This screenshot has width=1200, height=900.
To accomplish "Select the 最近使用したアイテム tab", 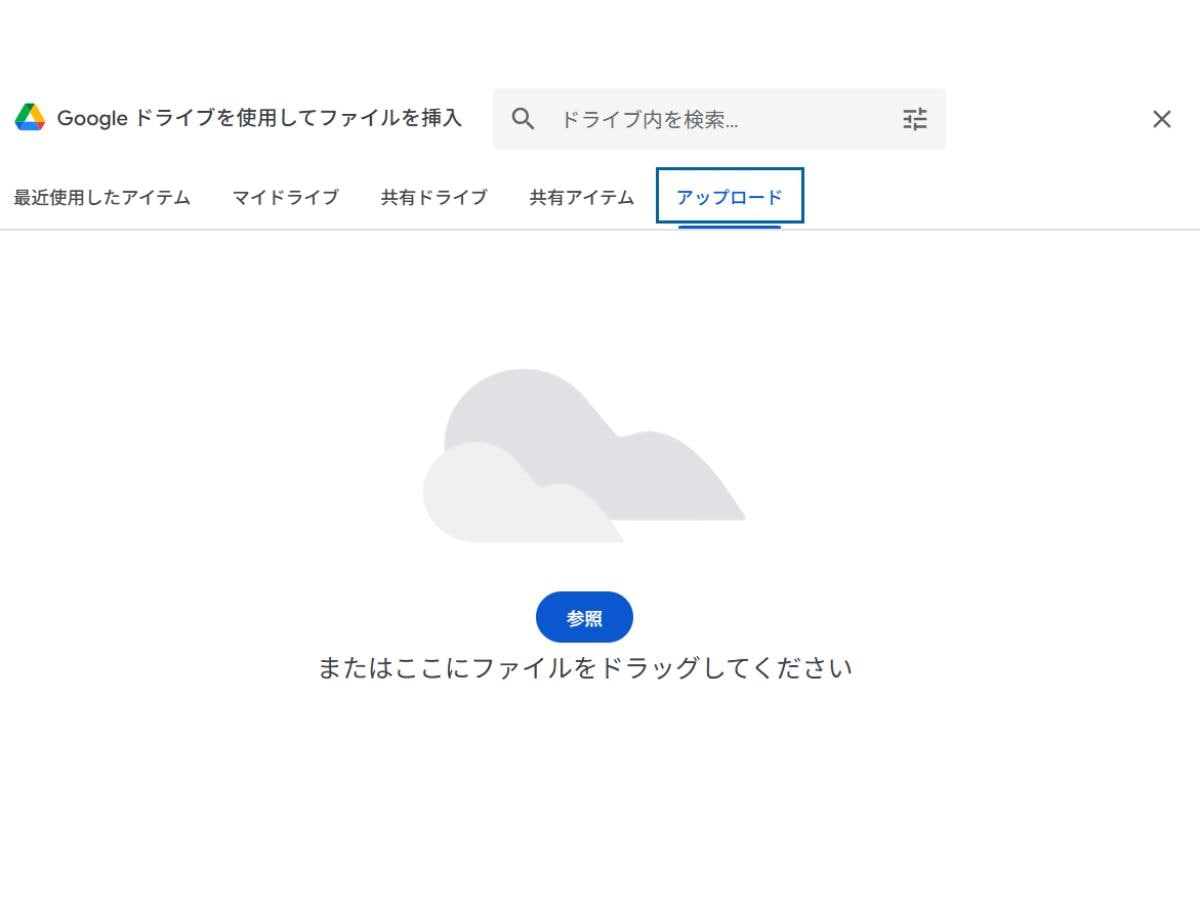I will [x=100, y=197].
